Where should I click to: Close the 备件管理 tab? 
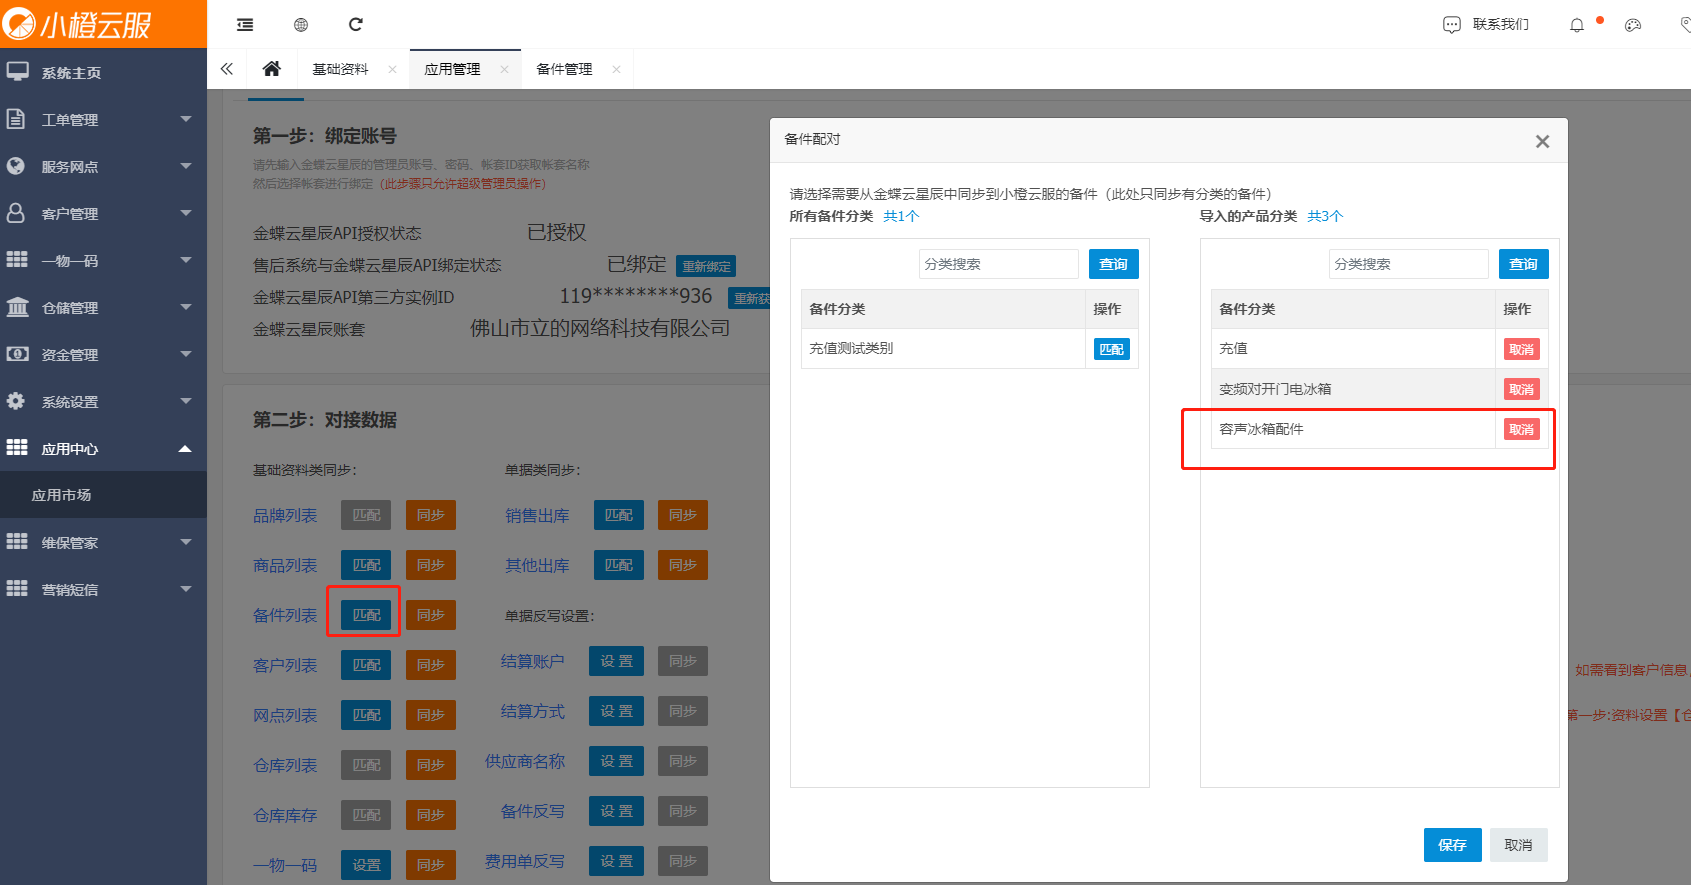(616, 69)
